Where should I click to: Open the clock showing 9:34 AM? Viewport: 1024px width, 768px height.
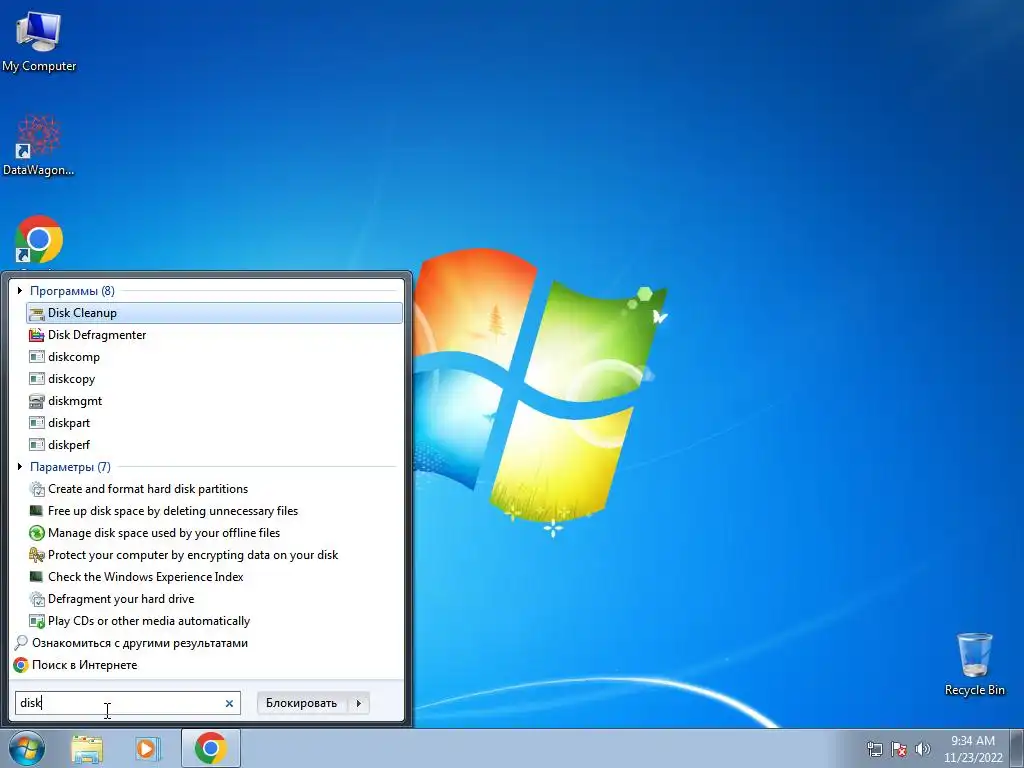[973, 749]
